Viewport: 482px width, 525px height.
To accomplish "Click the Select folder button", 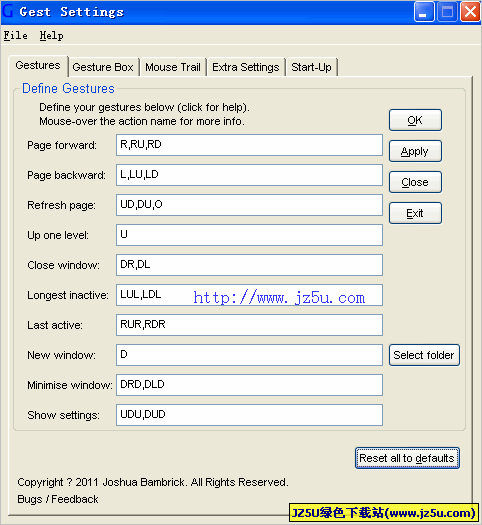I will pos(424,355).
